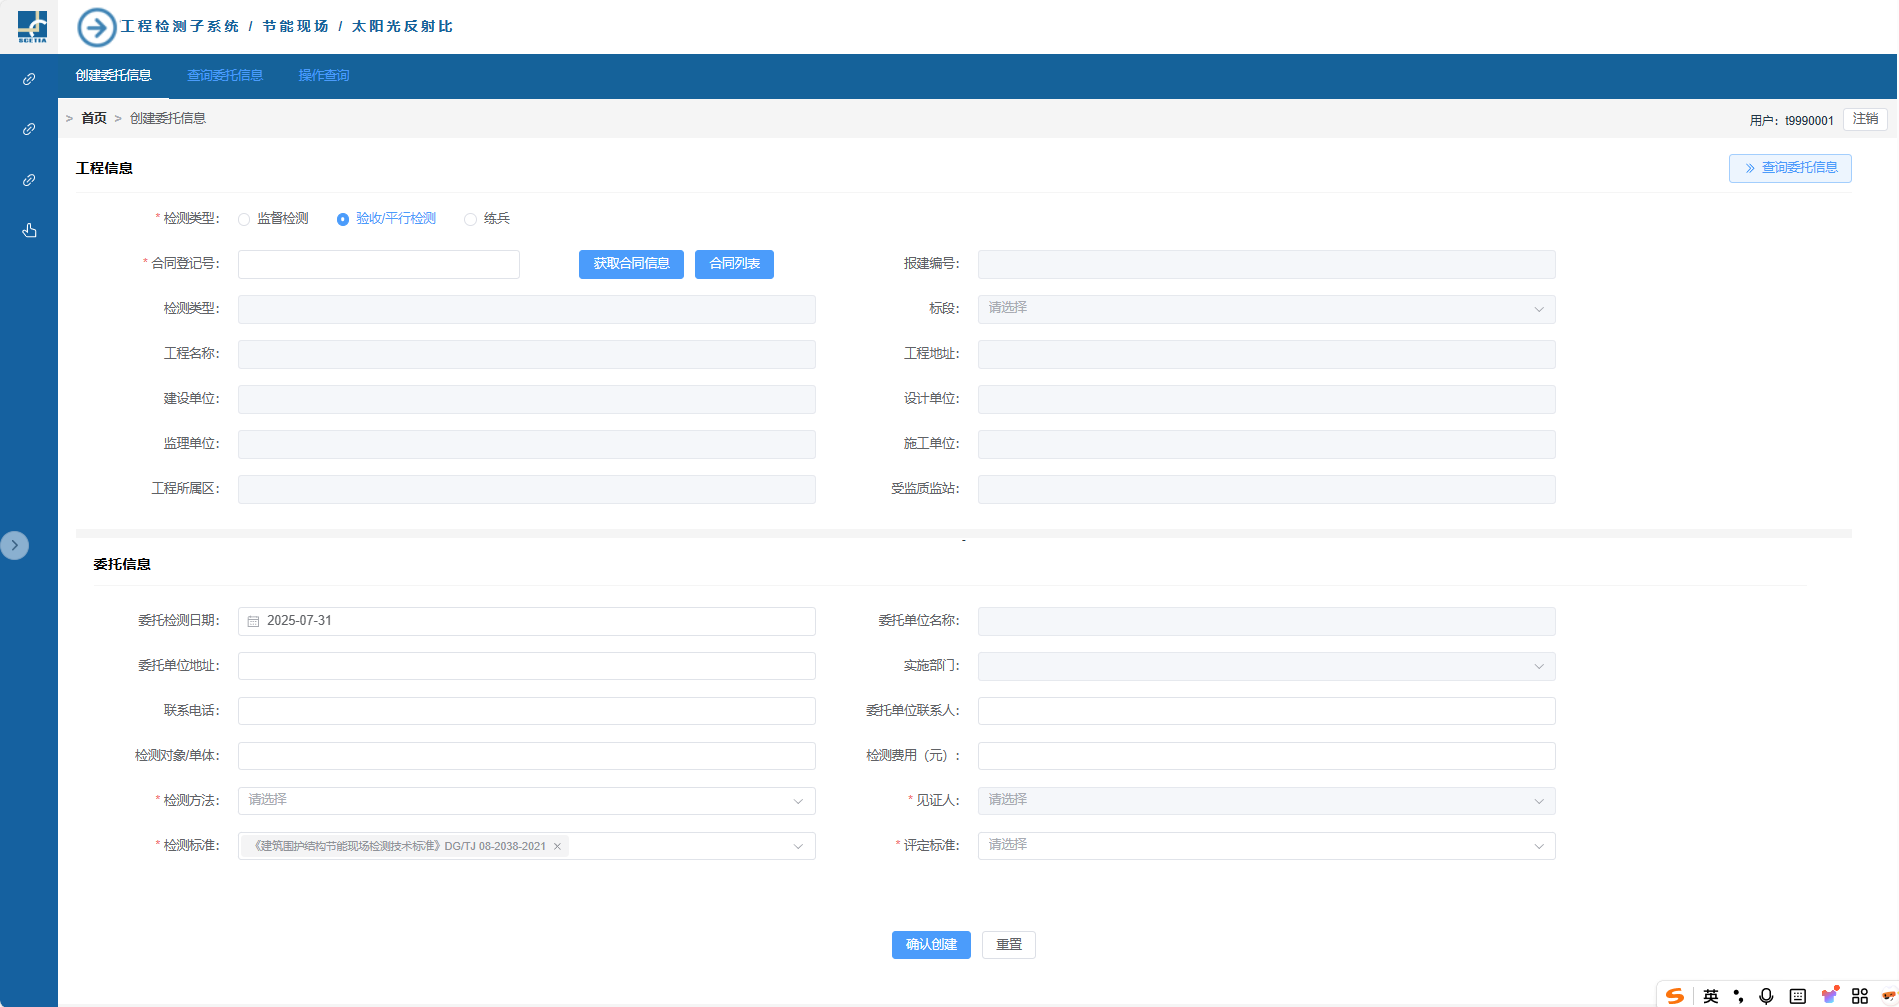Click the hand pointer icon in the sidebar
Screen dimensions: 1899x1007
(29, 231)
